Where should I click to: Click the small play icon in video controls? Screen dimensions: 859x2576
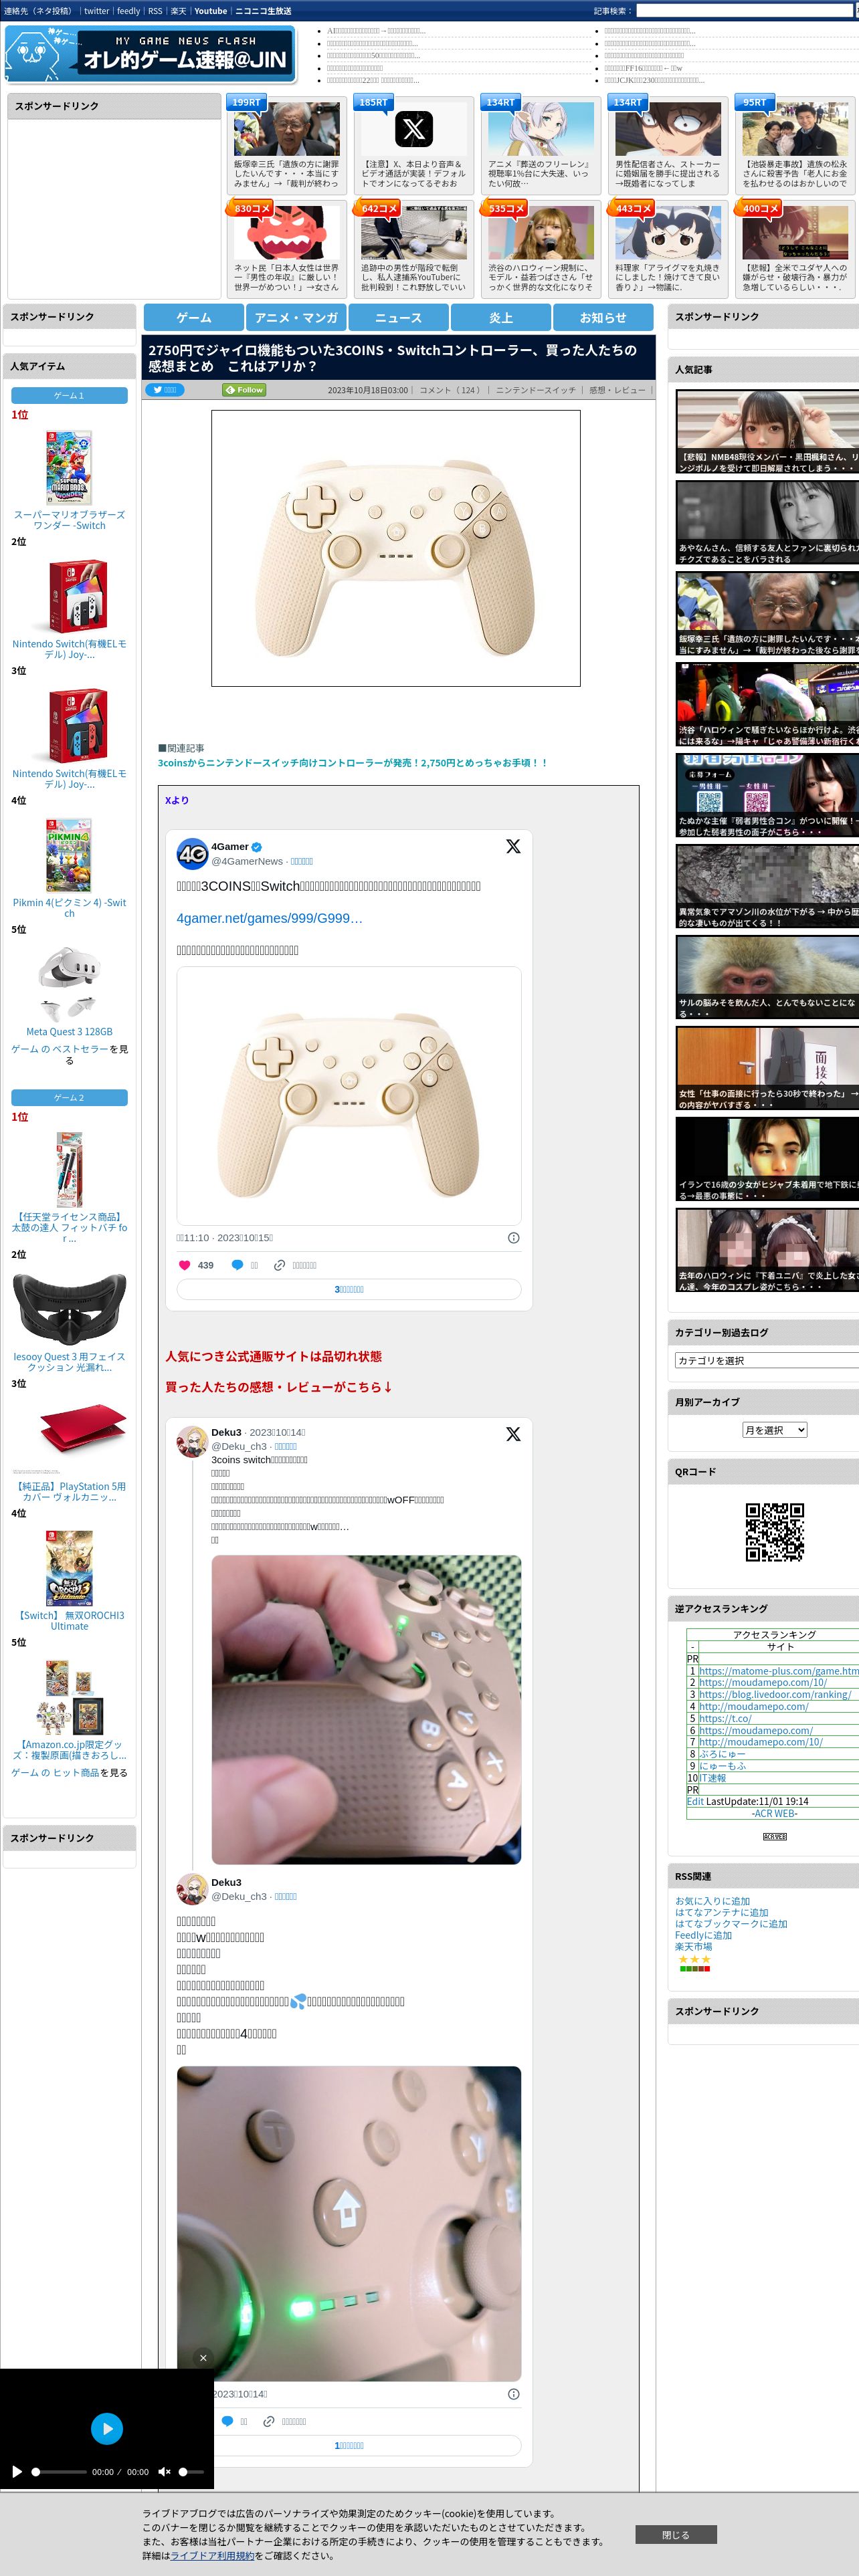17,2471
